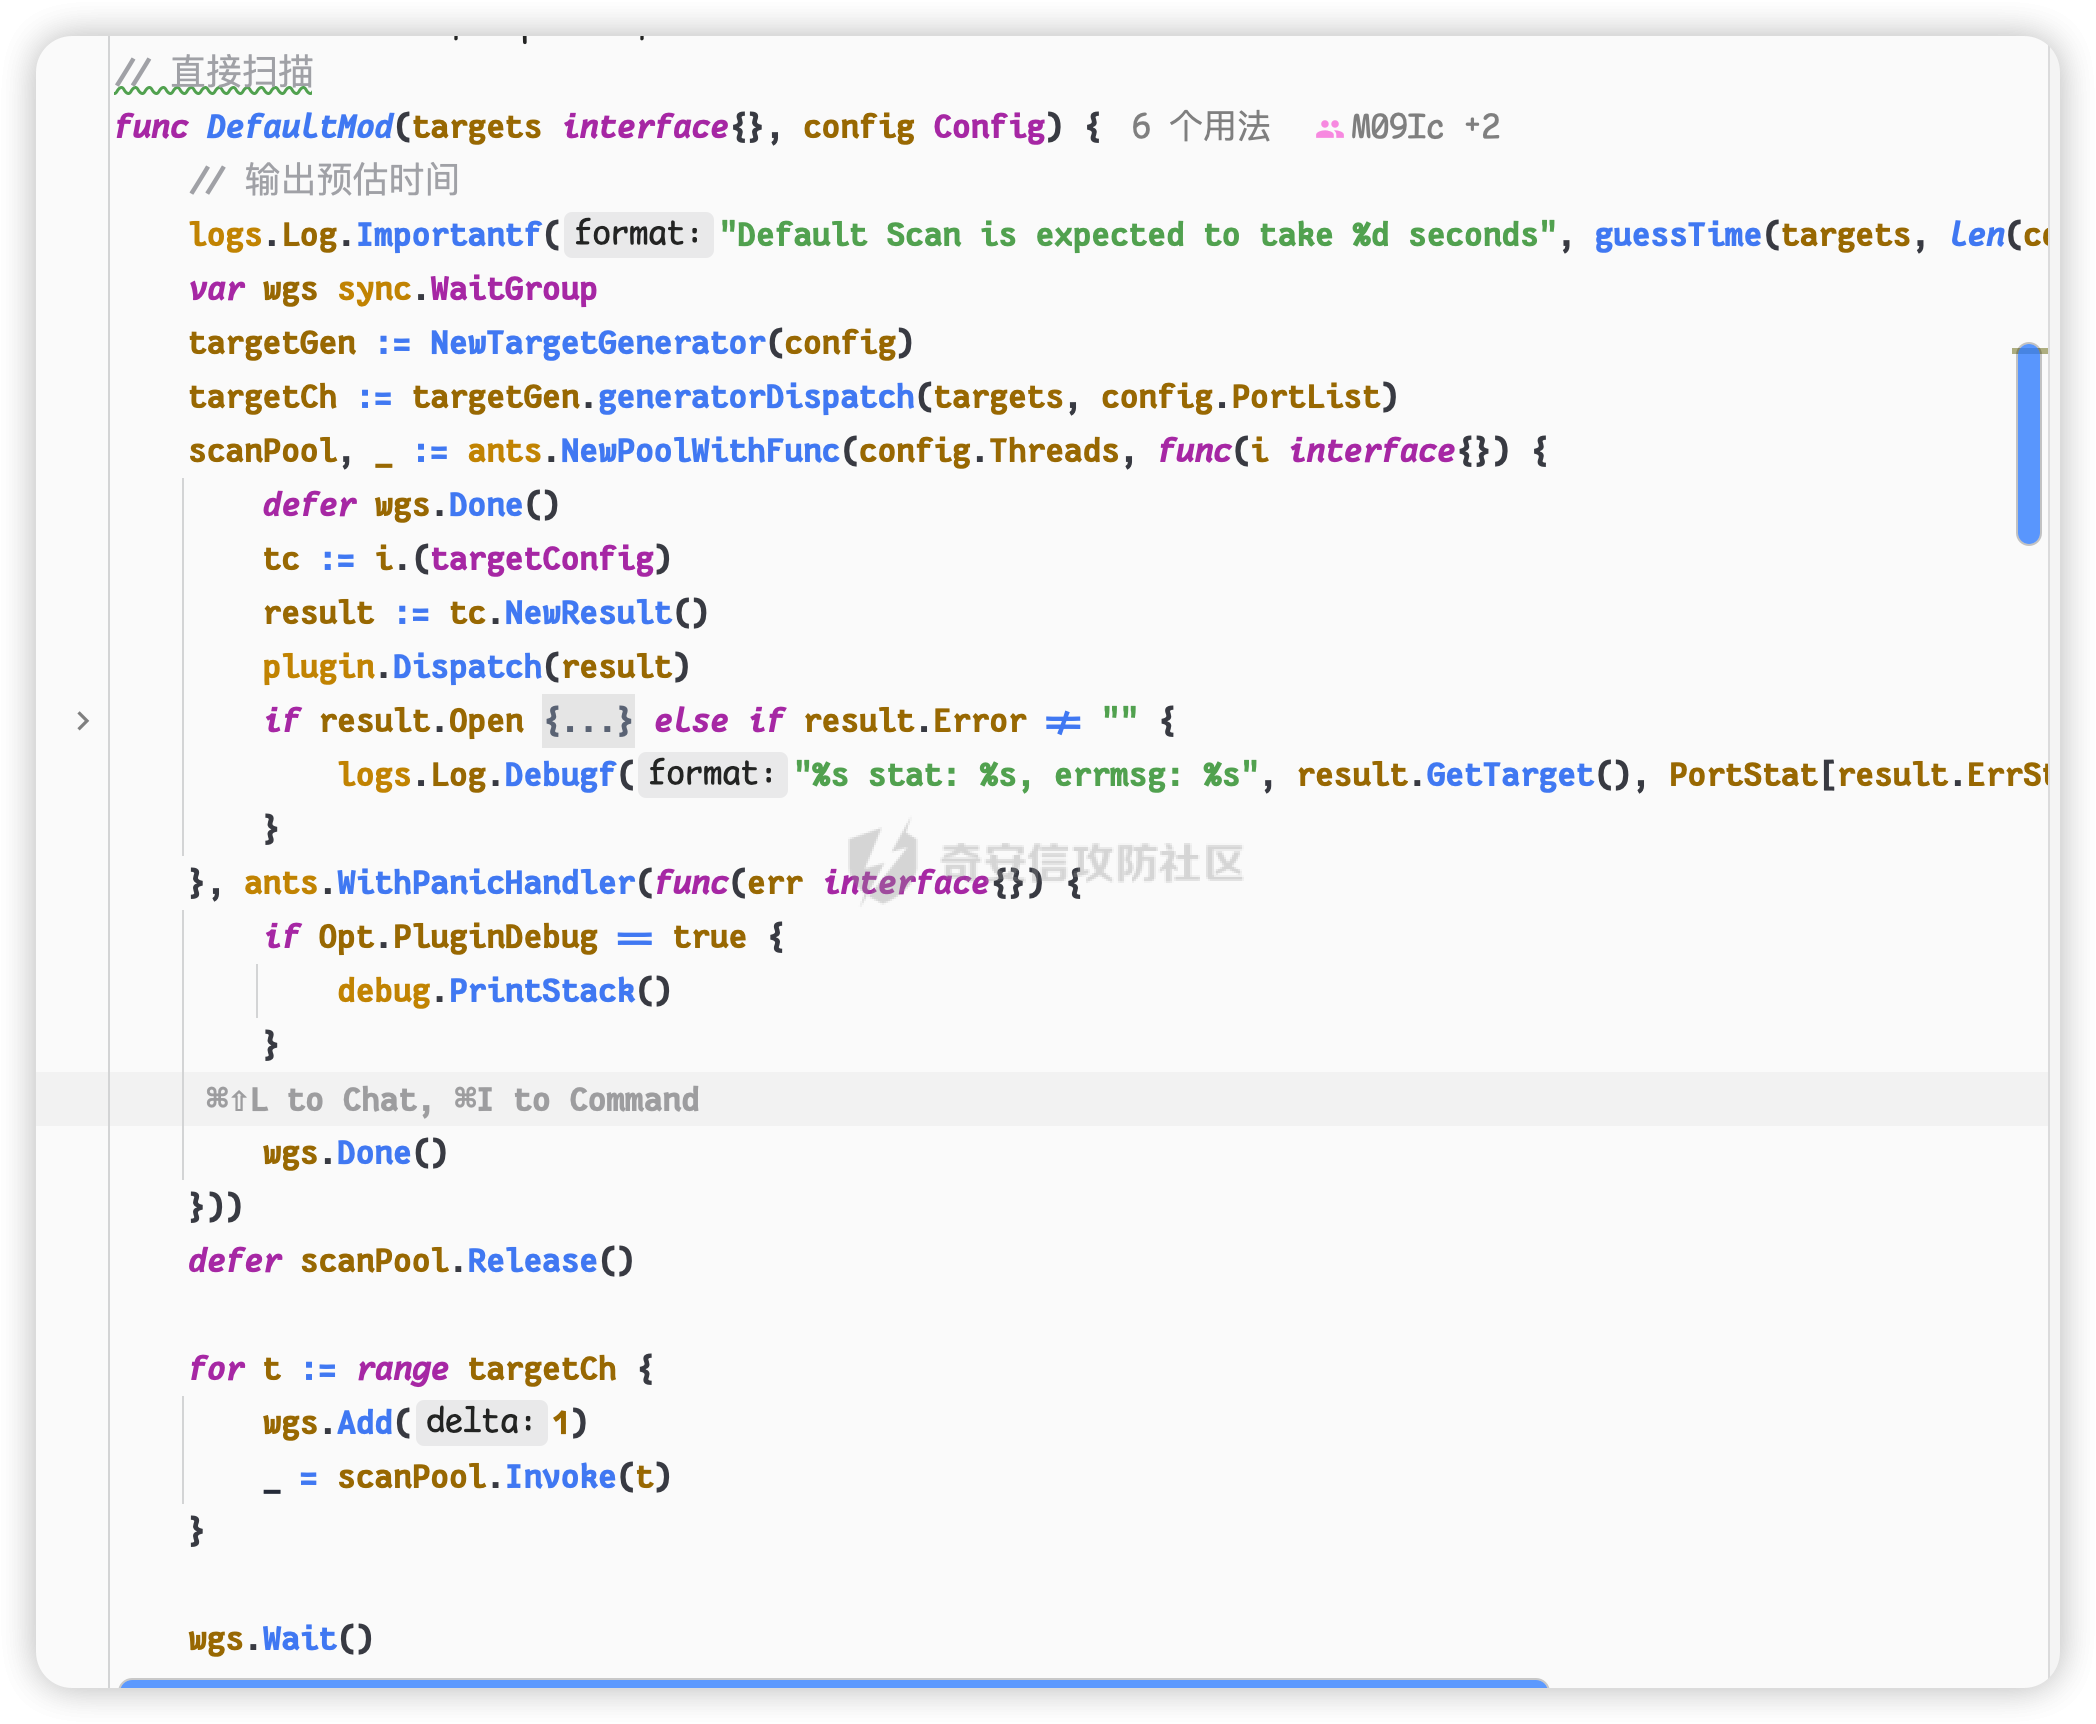Show authors via the M09Ic +2 annotation
Screen dimensions: 2096x1724
1425,127
